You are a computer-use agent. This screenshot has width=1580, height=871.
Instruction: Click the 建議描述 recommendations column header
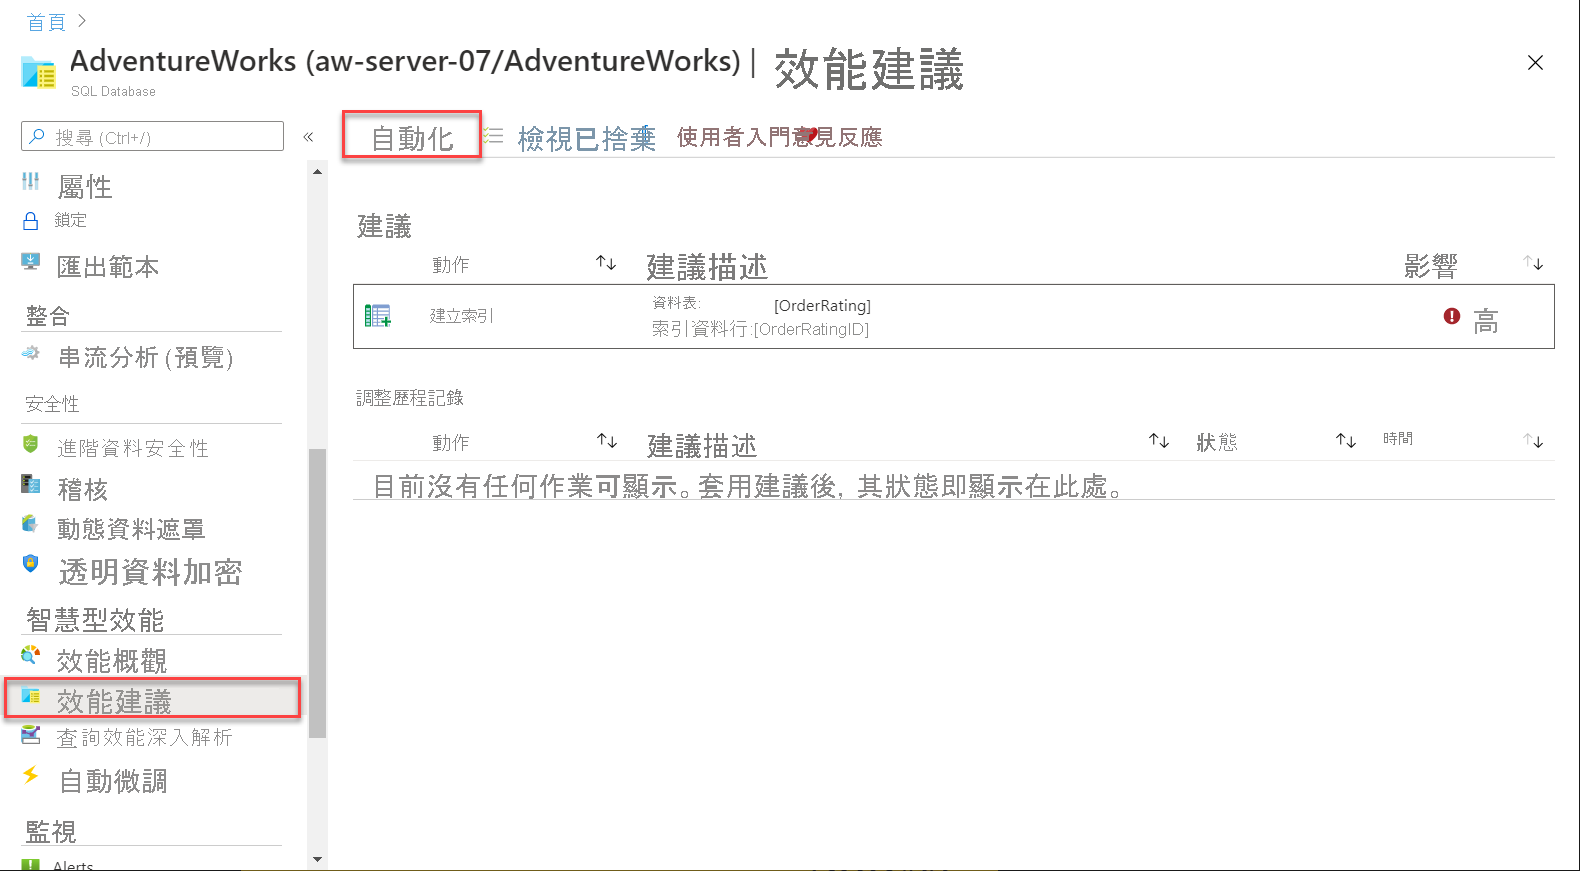pyautogui.click(x=707, y=267)
